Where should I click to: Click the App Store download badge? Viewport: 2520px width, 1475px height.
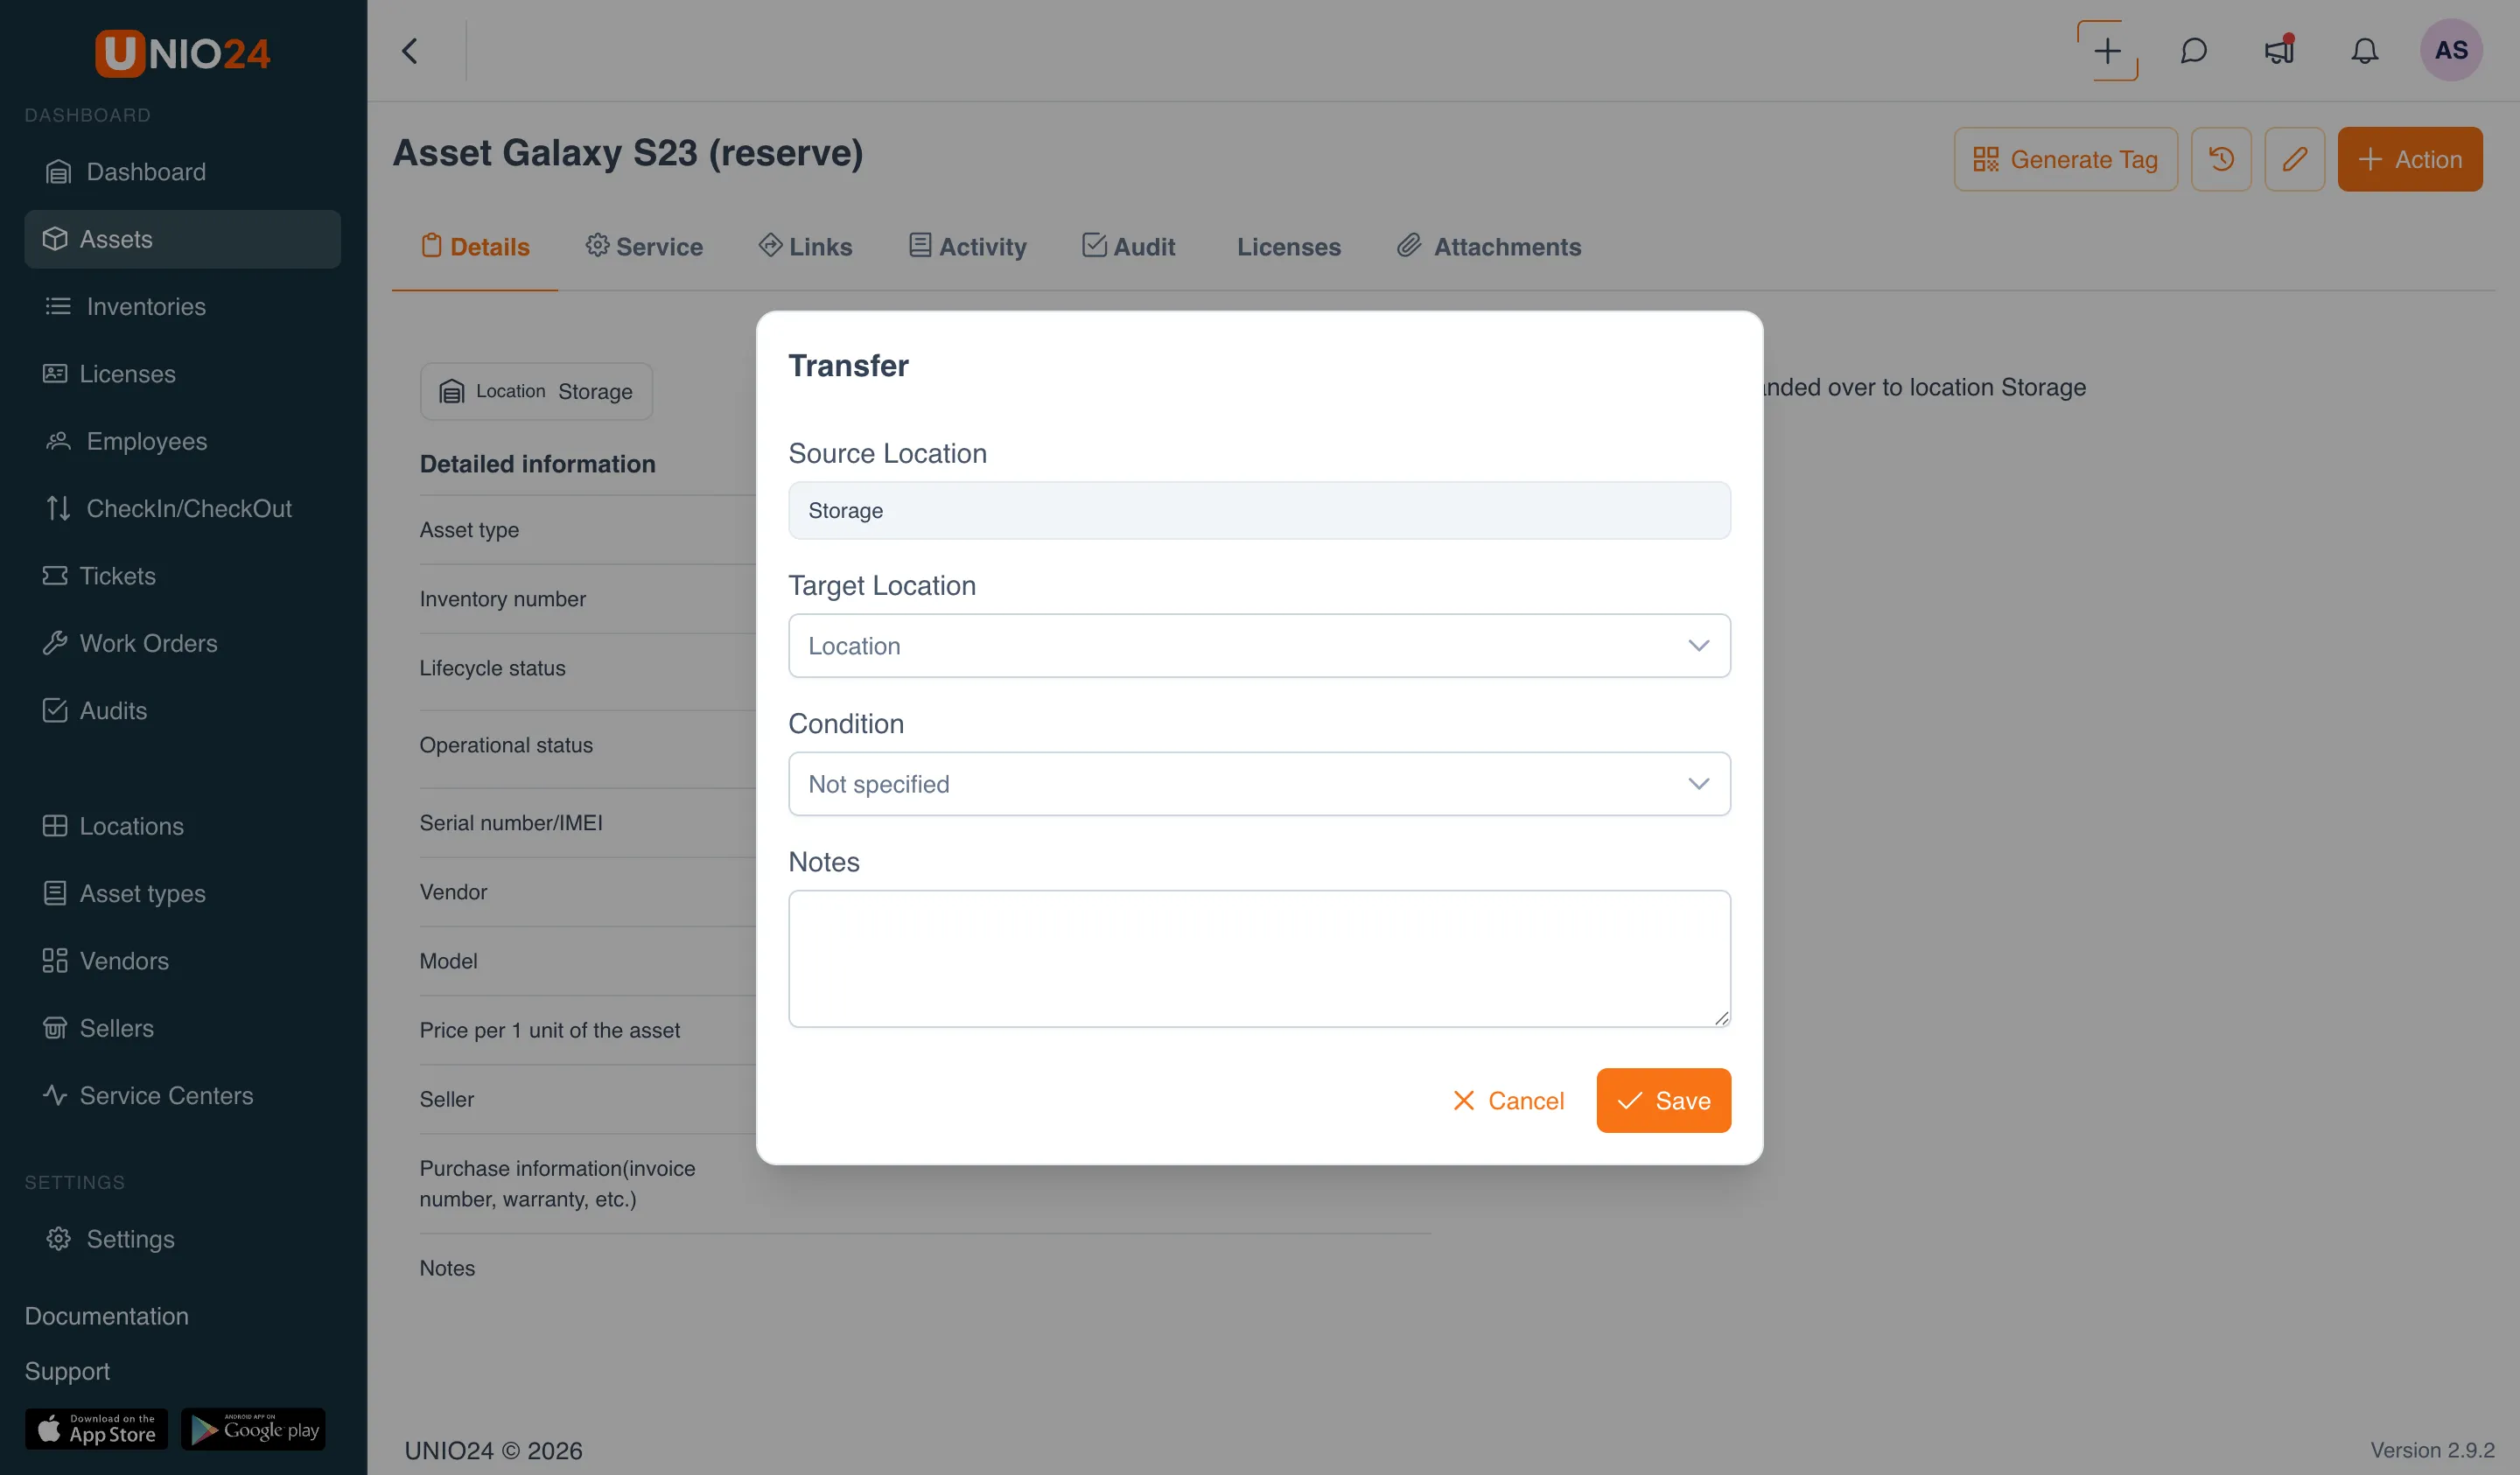(x=96, y=1429)
